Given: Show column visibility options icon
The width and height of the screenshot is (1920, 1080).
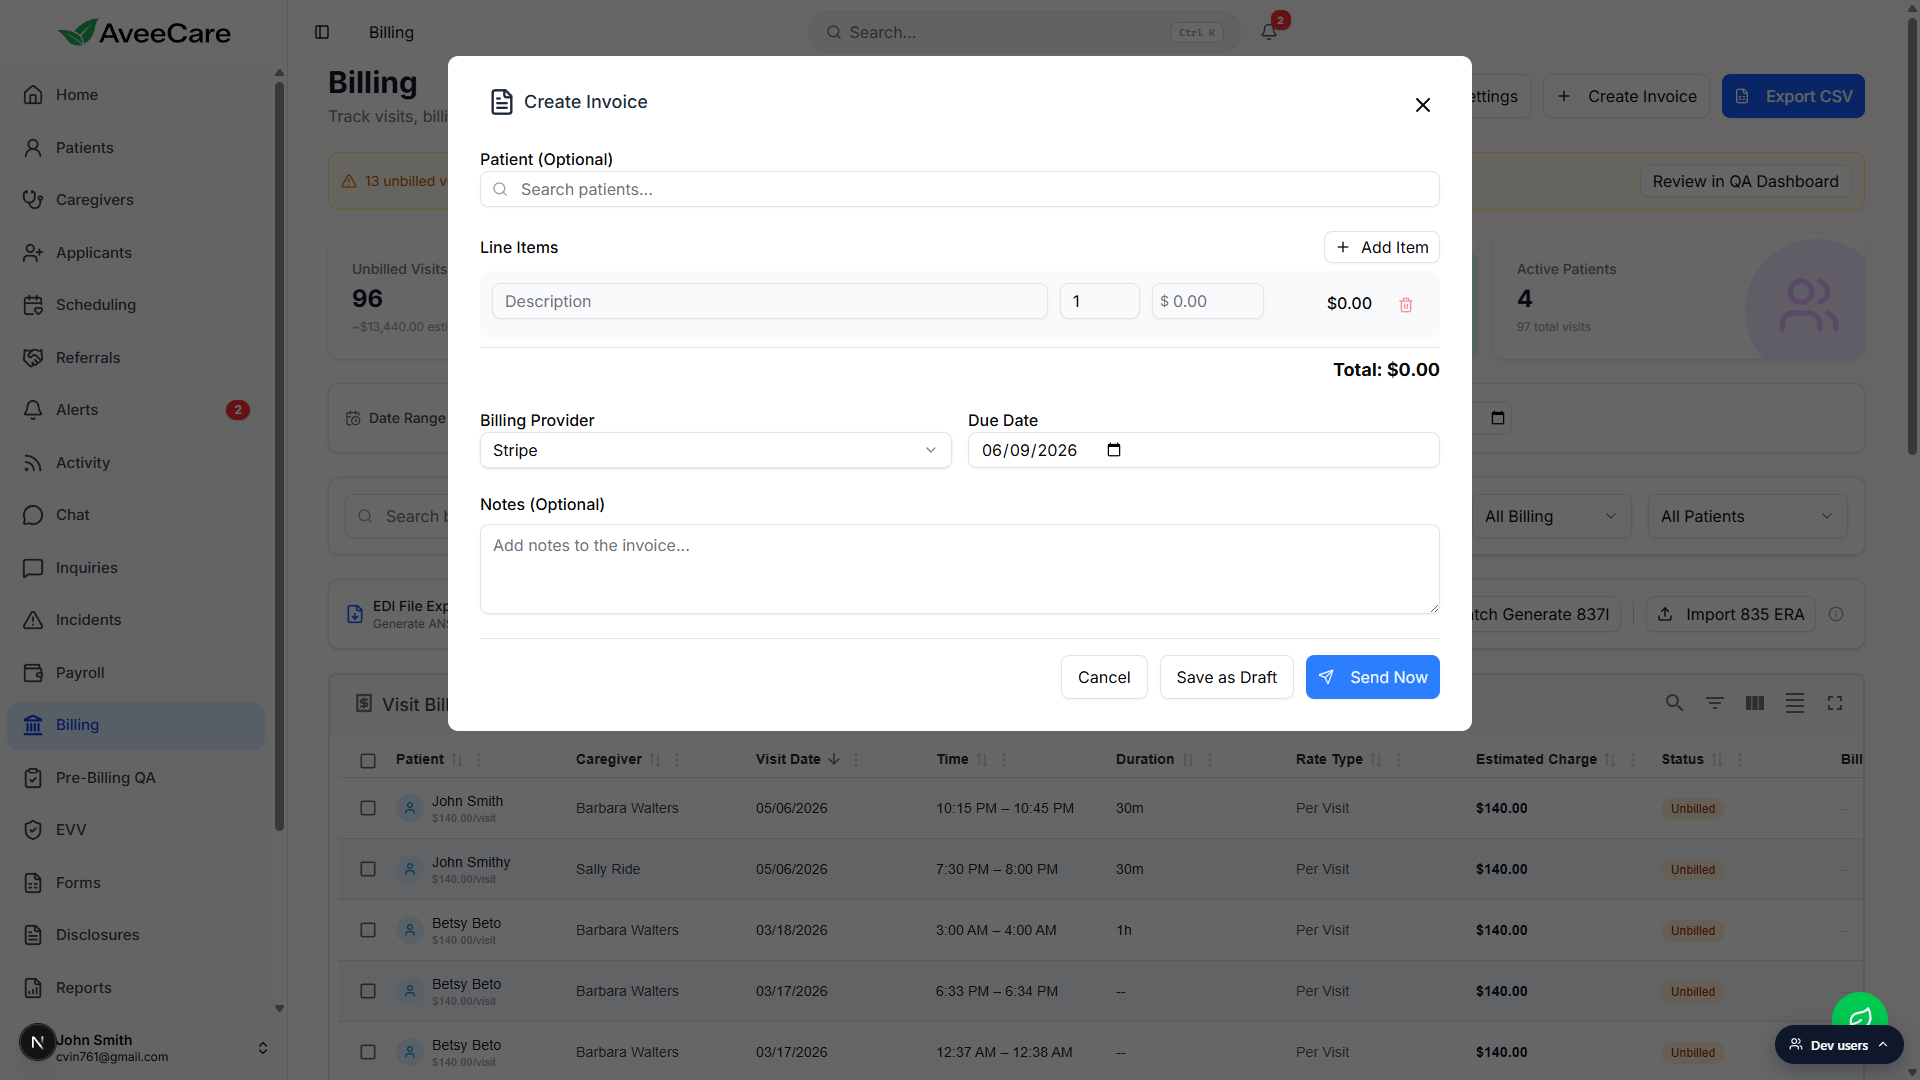Looking at the screenshot, I should pyautogui.click(x=1755, y=703).
